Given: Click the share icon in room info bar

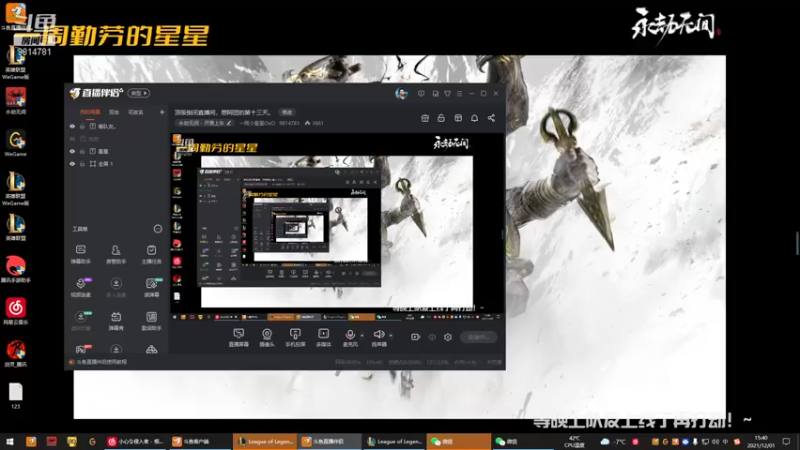Looking at the screenshot, I should pos(491,118).
